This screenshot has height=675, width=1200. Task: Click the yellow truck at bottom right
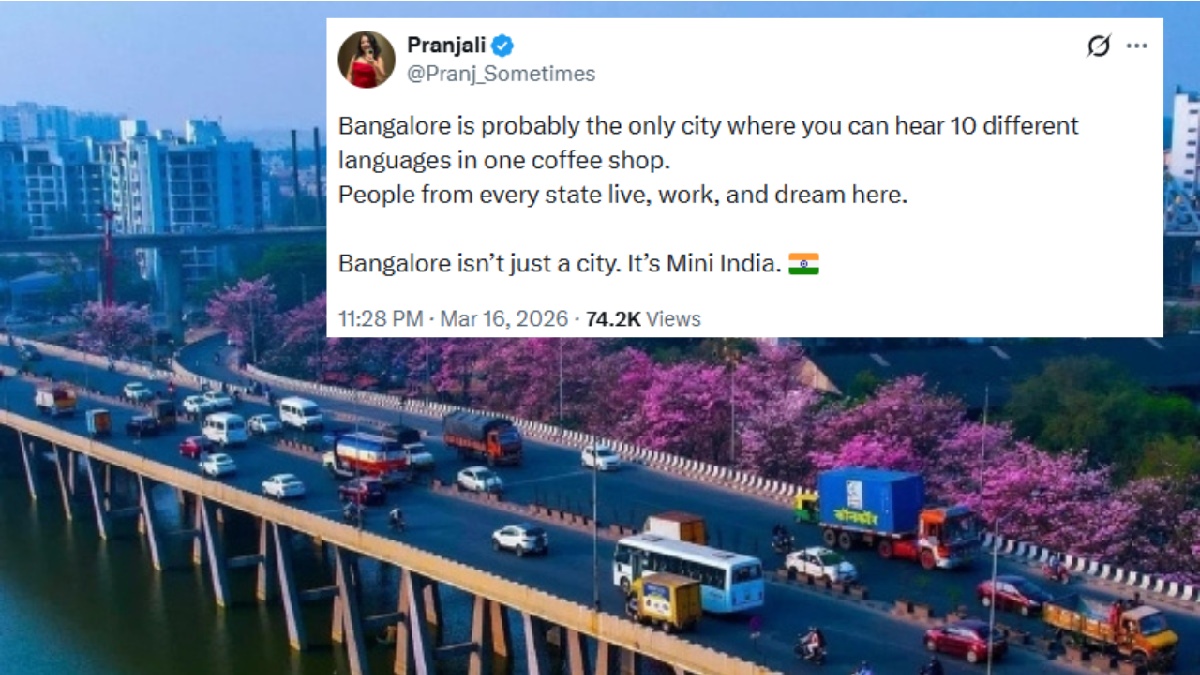click(x=1110, y=629)
